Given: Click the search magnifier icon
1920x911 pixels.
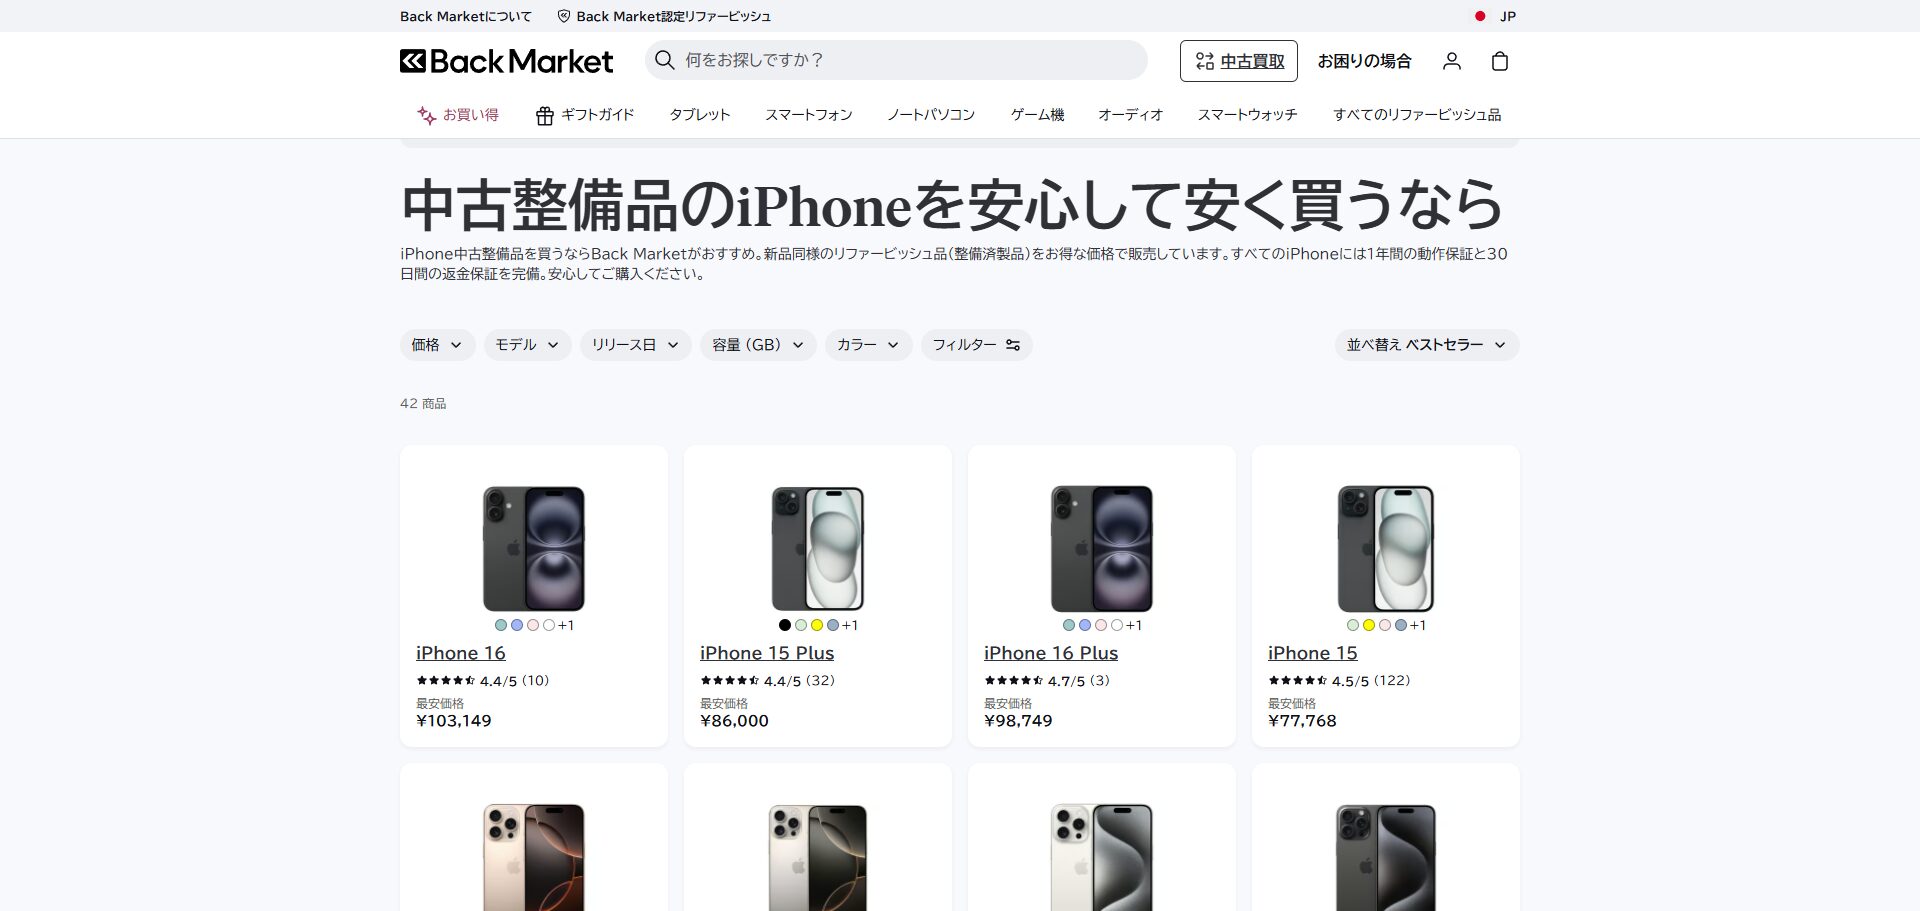Looking at the screenshot, I should [665, 60].
